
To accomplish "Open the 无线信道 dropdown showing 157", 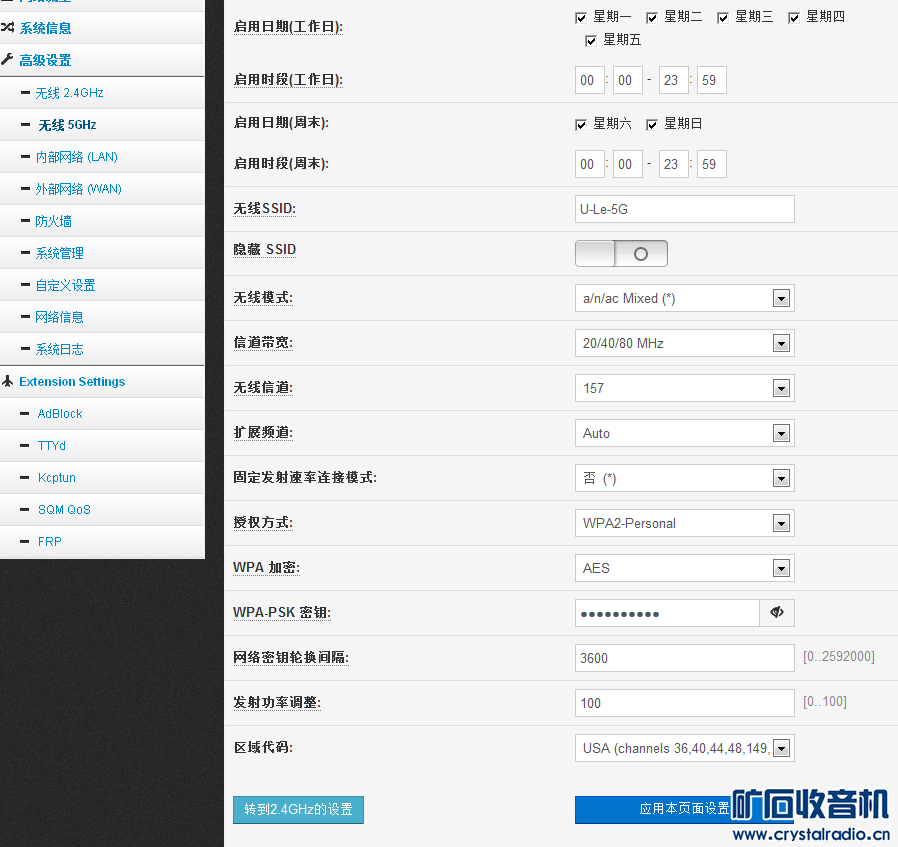I will point(684,388).
